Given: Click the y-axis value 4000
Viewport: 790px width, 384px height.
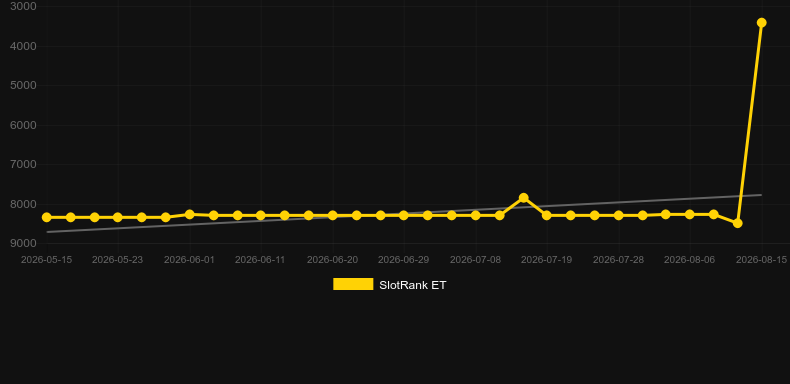Looking at the screenshot, I should pyautogui.click(x=23, y=46).
